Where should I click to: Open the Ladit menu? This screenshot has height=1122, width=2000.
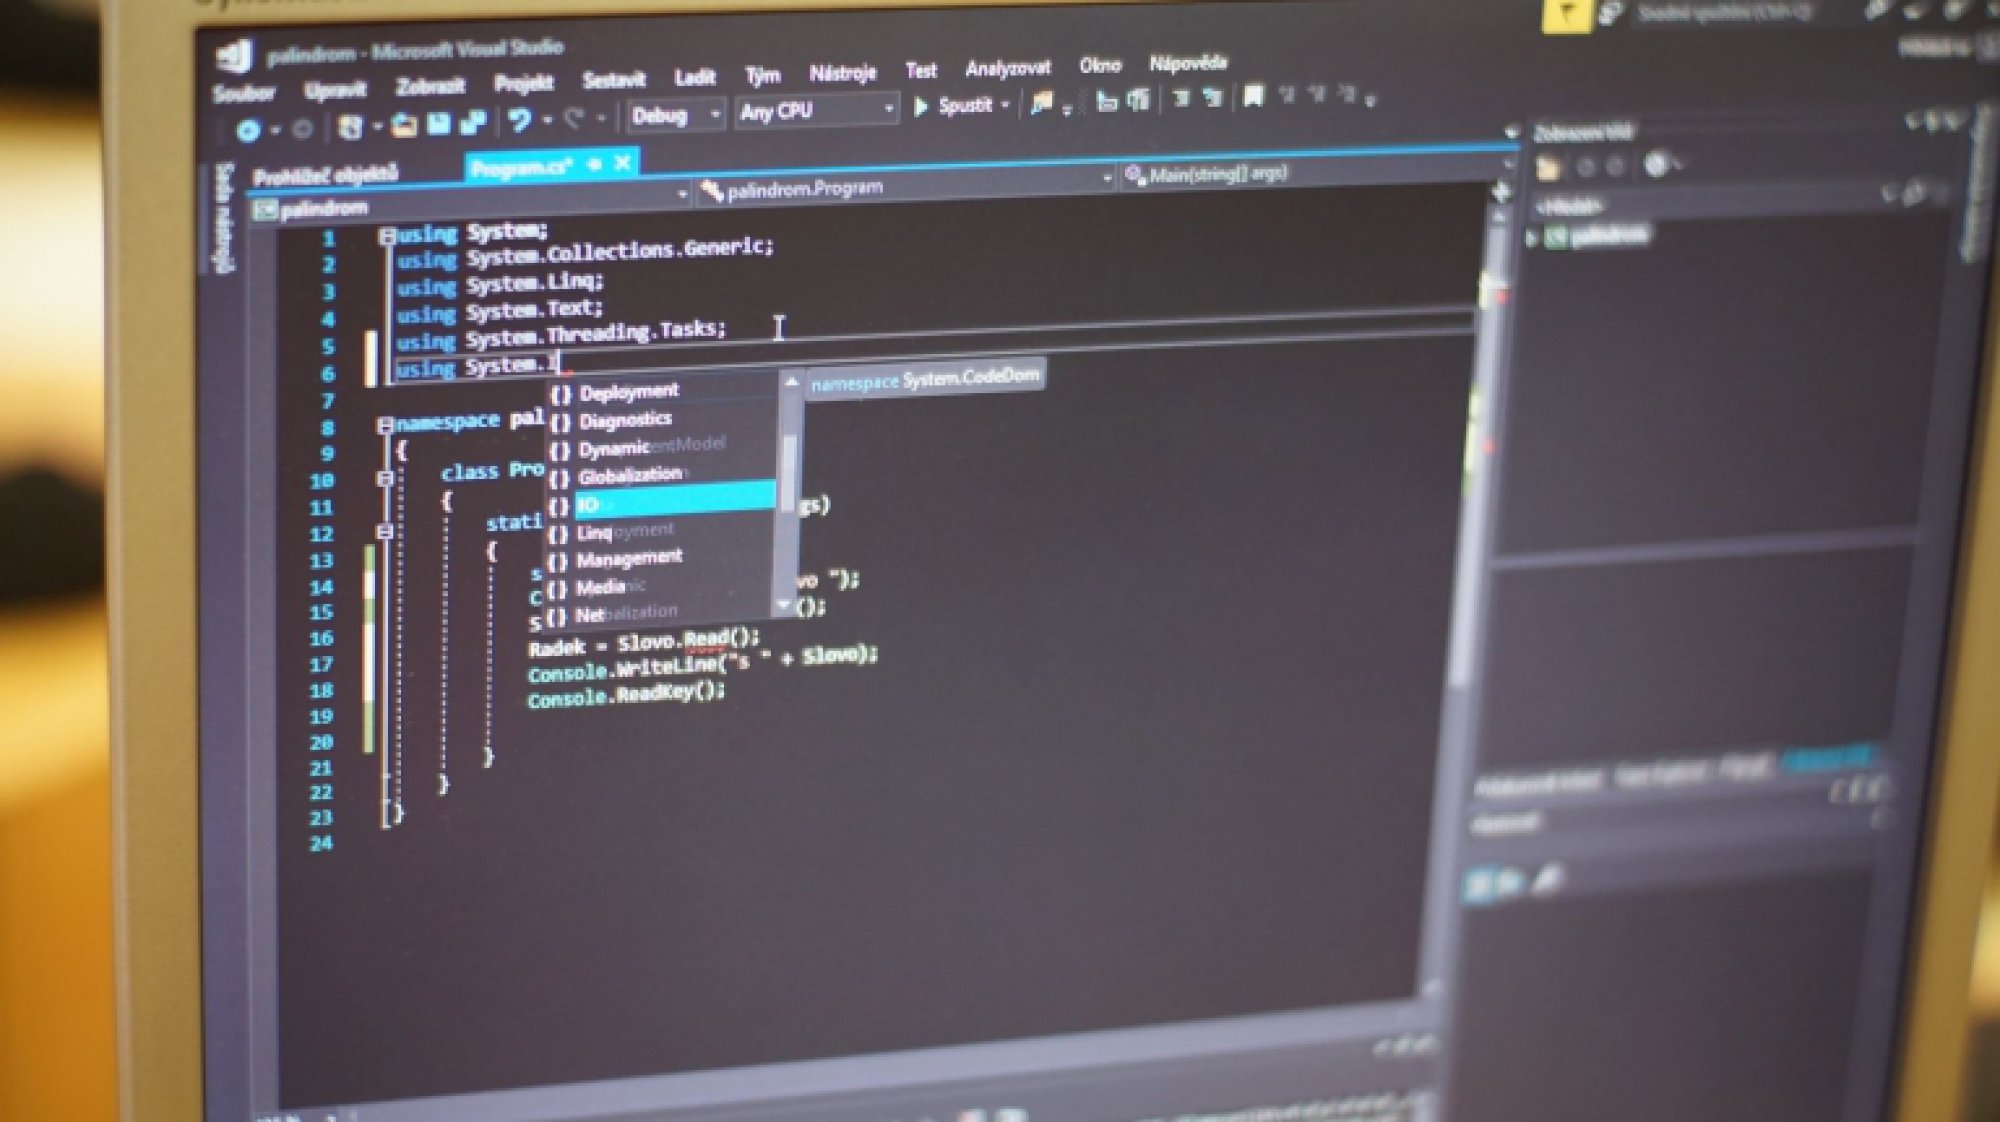(694, 77)
